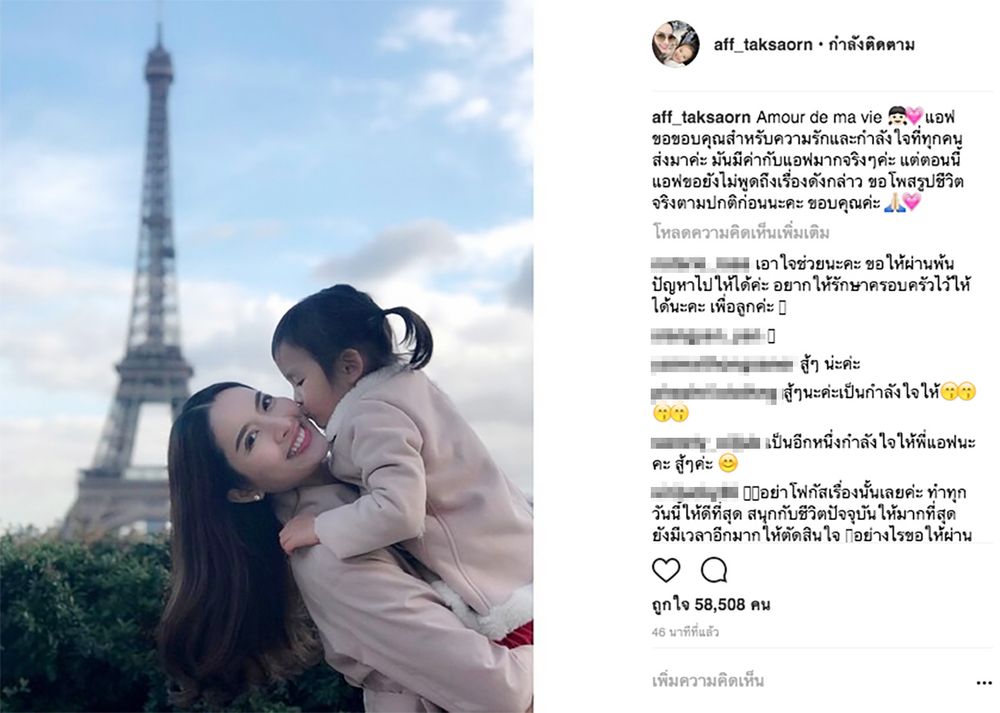Click the 46 นาทีที่แล้ว timestamp
Screen dimensions: 1000x713
click(x=686, y=633)
